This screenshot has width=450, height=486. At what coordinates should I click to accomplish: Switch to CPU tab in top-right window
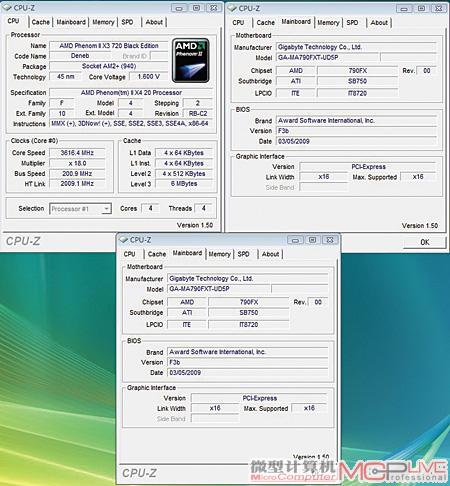(x=238, y=23)
